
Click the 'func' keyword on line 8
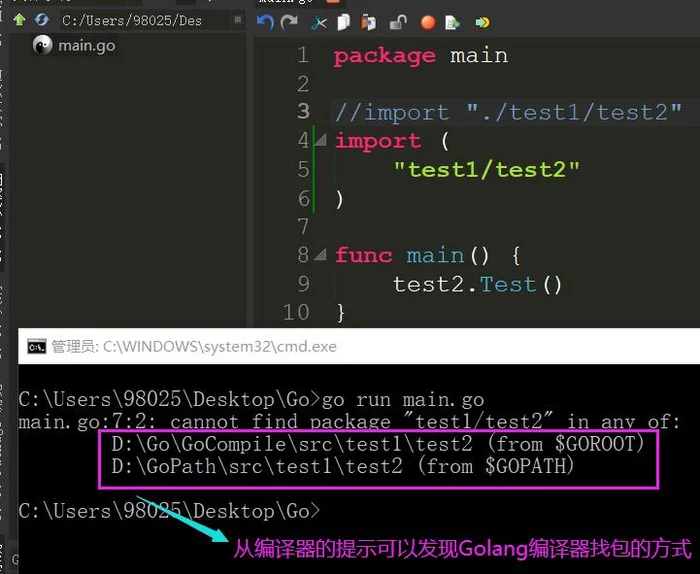[363, 255]
